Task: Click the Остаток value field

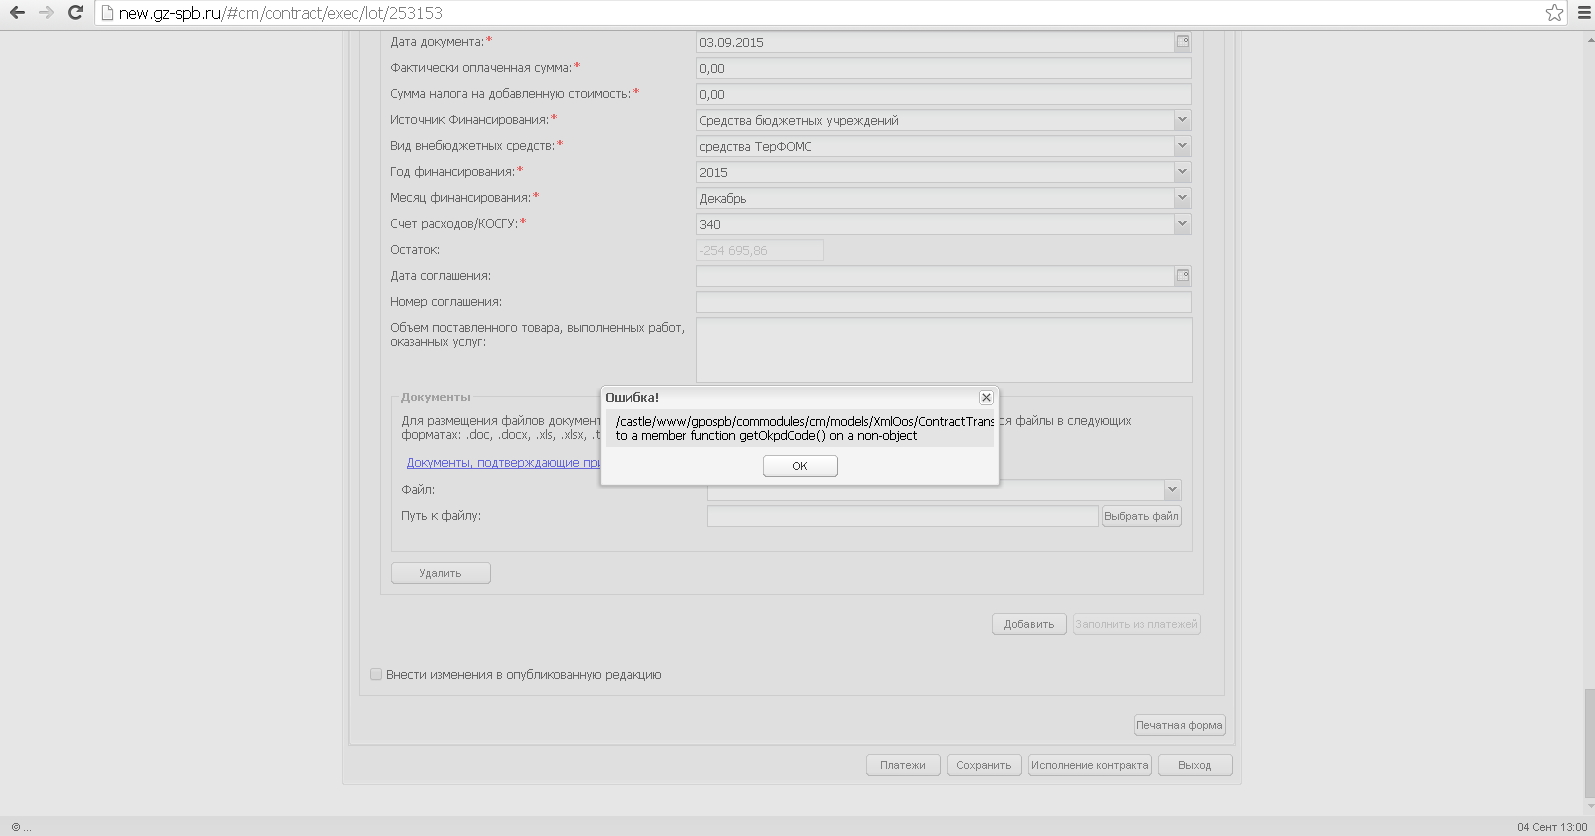Action: coord(760,250)
